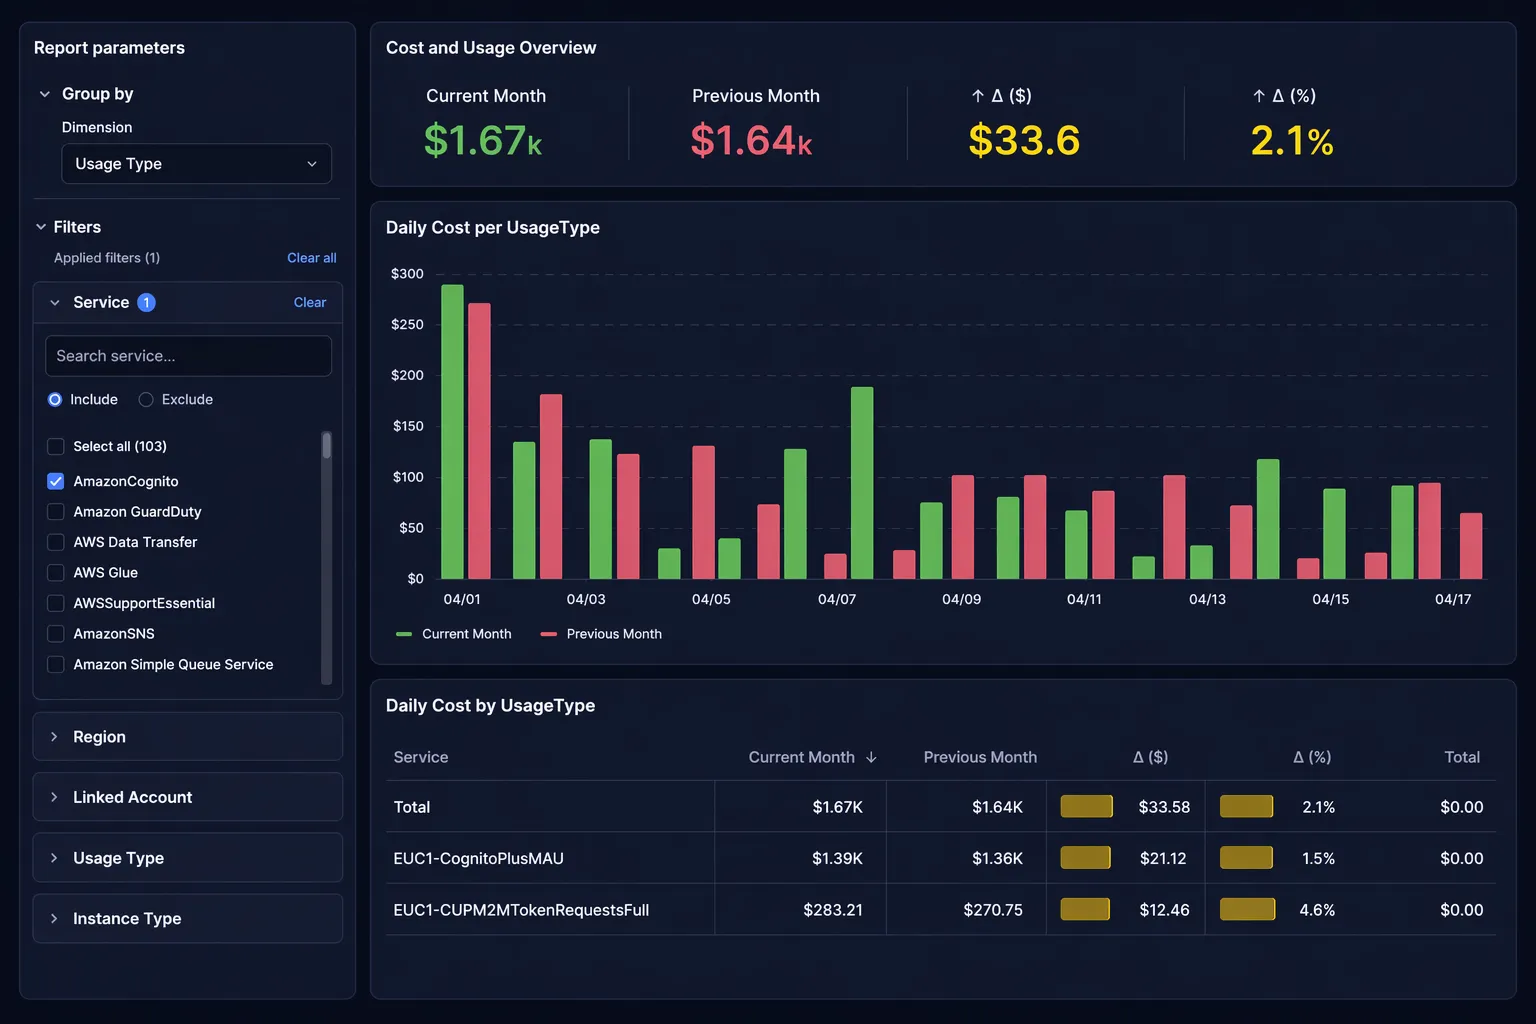This screenshot has height=1024, width=1536.
Task: Click the Current Month sort arrow icon
Action: (871, 758)
